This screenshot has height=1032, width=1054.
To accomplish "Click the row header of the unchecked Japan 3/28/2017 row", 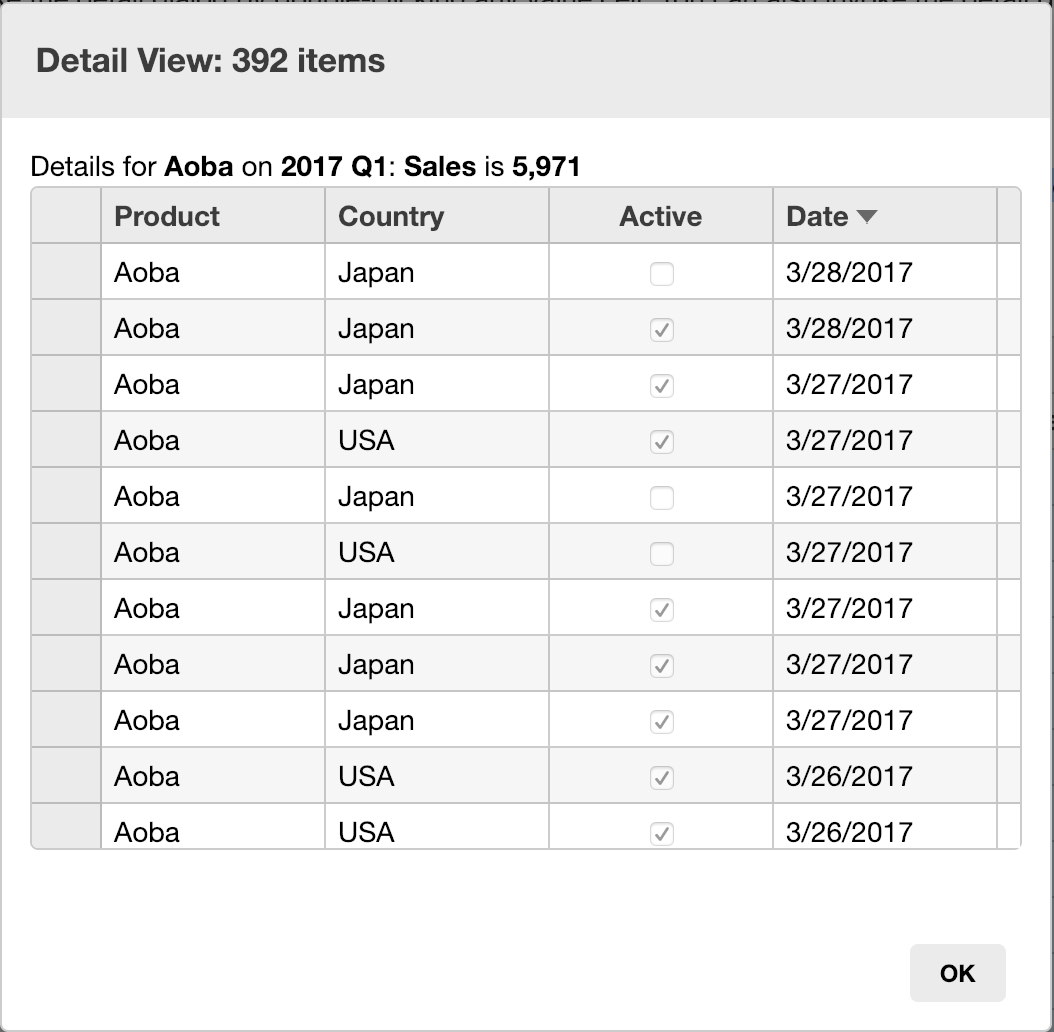I will coord(66,272).
